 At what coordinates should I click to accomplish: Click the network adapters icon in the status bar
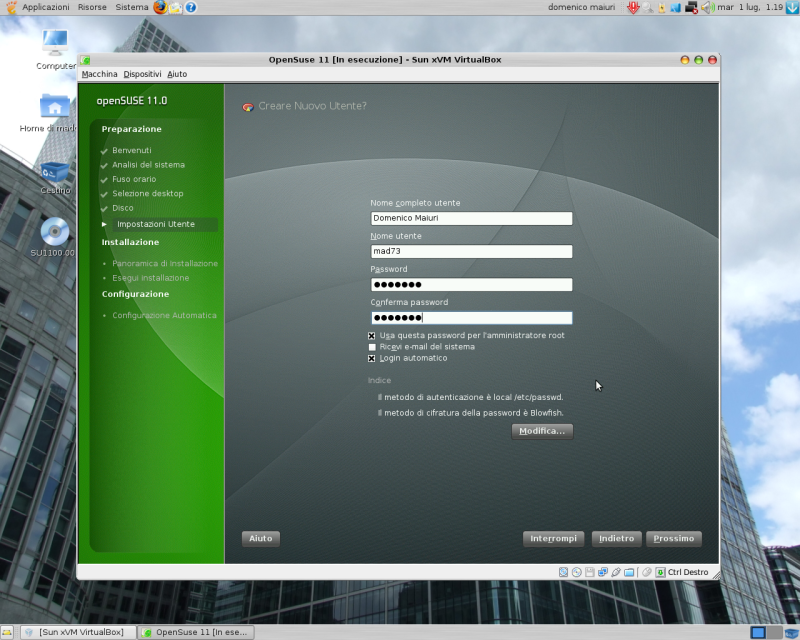click(601, 571)
